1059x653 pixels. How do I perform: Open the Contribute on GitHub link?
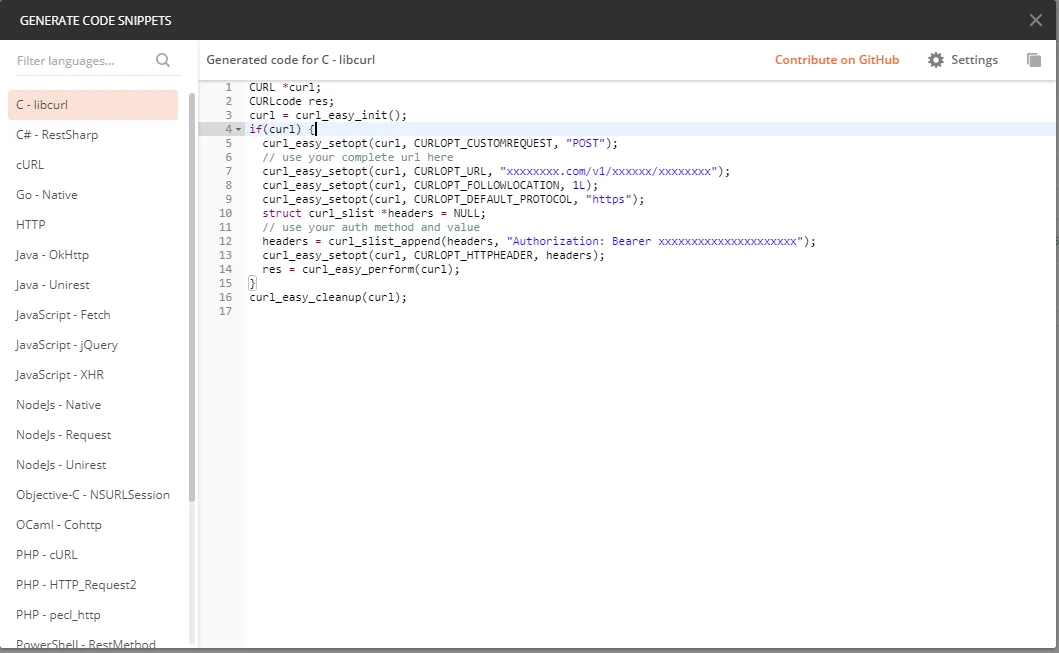click(x=837, y=60)
